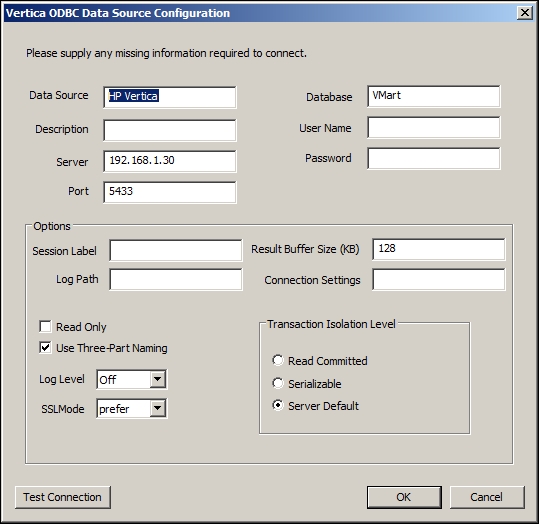Select Read Committed isolation level
Viewport: 539px width, 524px height.
278,360
